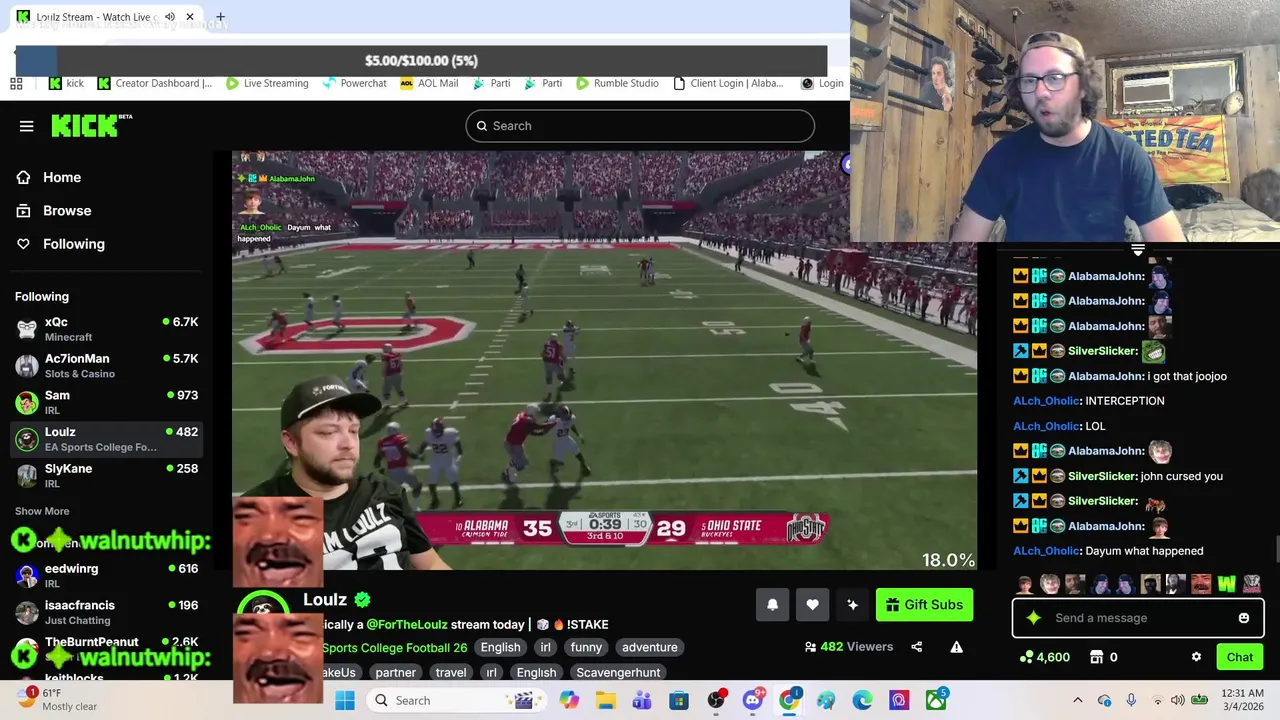The height and width of the screenshot is (720, 1280).
Task: Click the chat panel scrollbar
Action: [x=1275, y=550]
